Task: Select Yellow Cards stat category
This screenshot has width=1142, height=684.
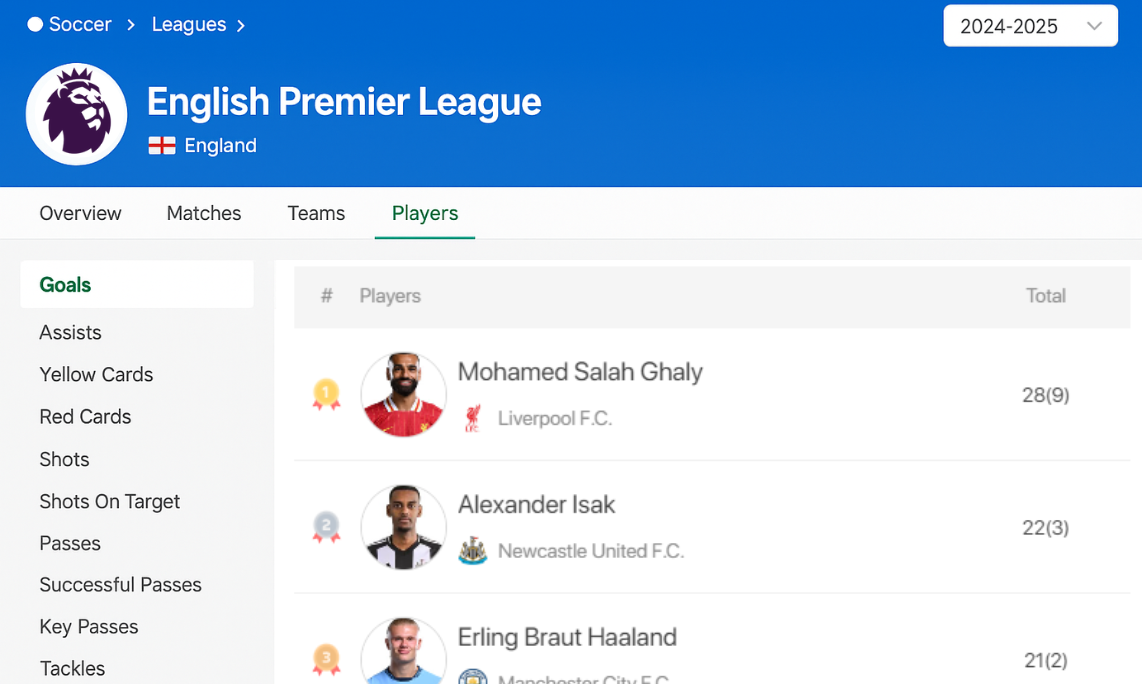Action: pyautogui.click(x=96, y=374)
